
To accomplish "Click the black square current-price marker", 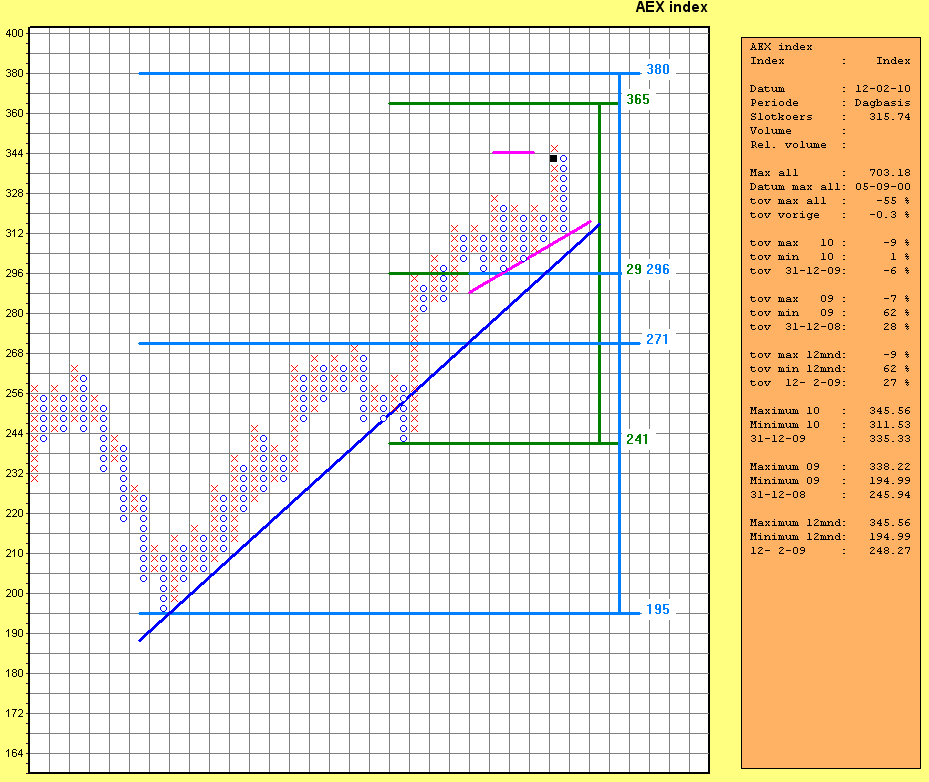I will point(553,158).
